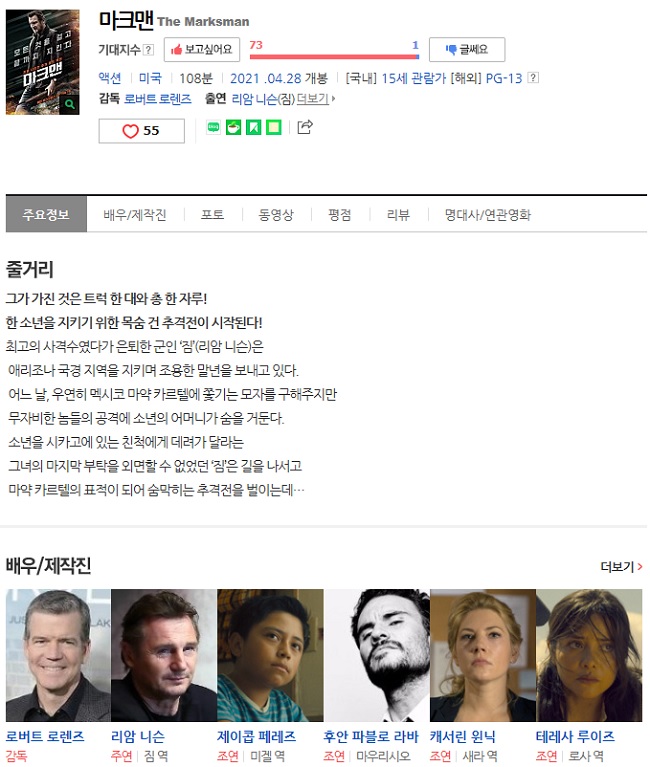Image resolution: width=650 pixels, height=767 pixels.
Task: Click the 기대지수 help question mark
Action: 149,50
